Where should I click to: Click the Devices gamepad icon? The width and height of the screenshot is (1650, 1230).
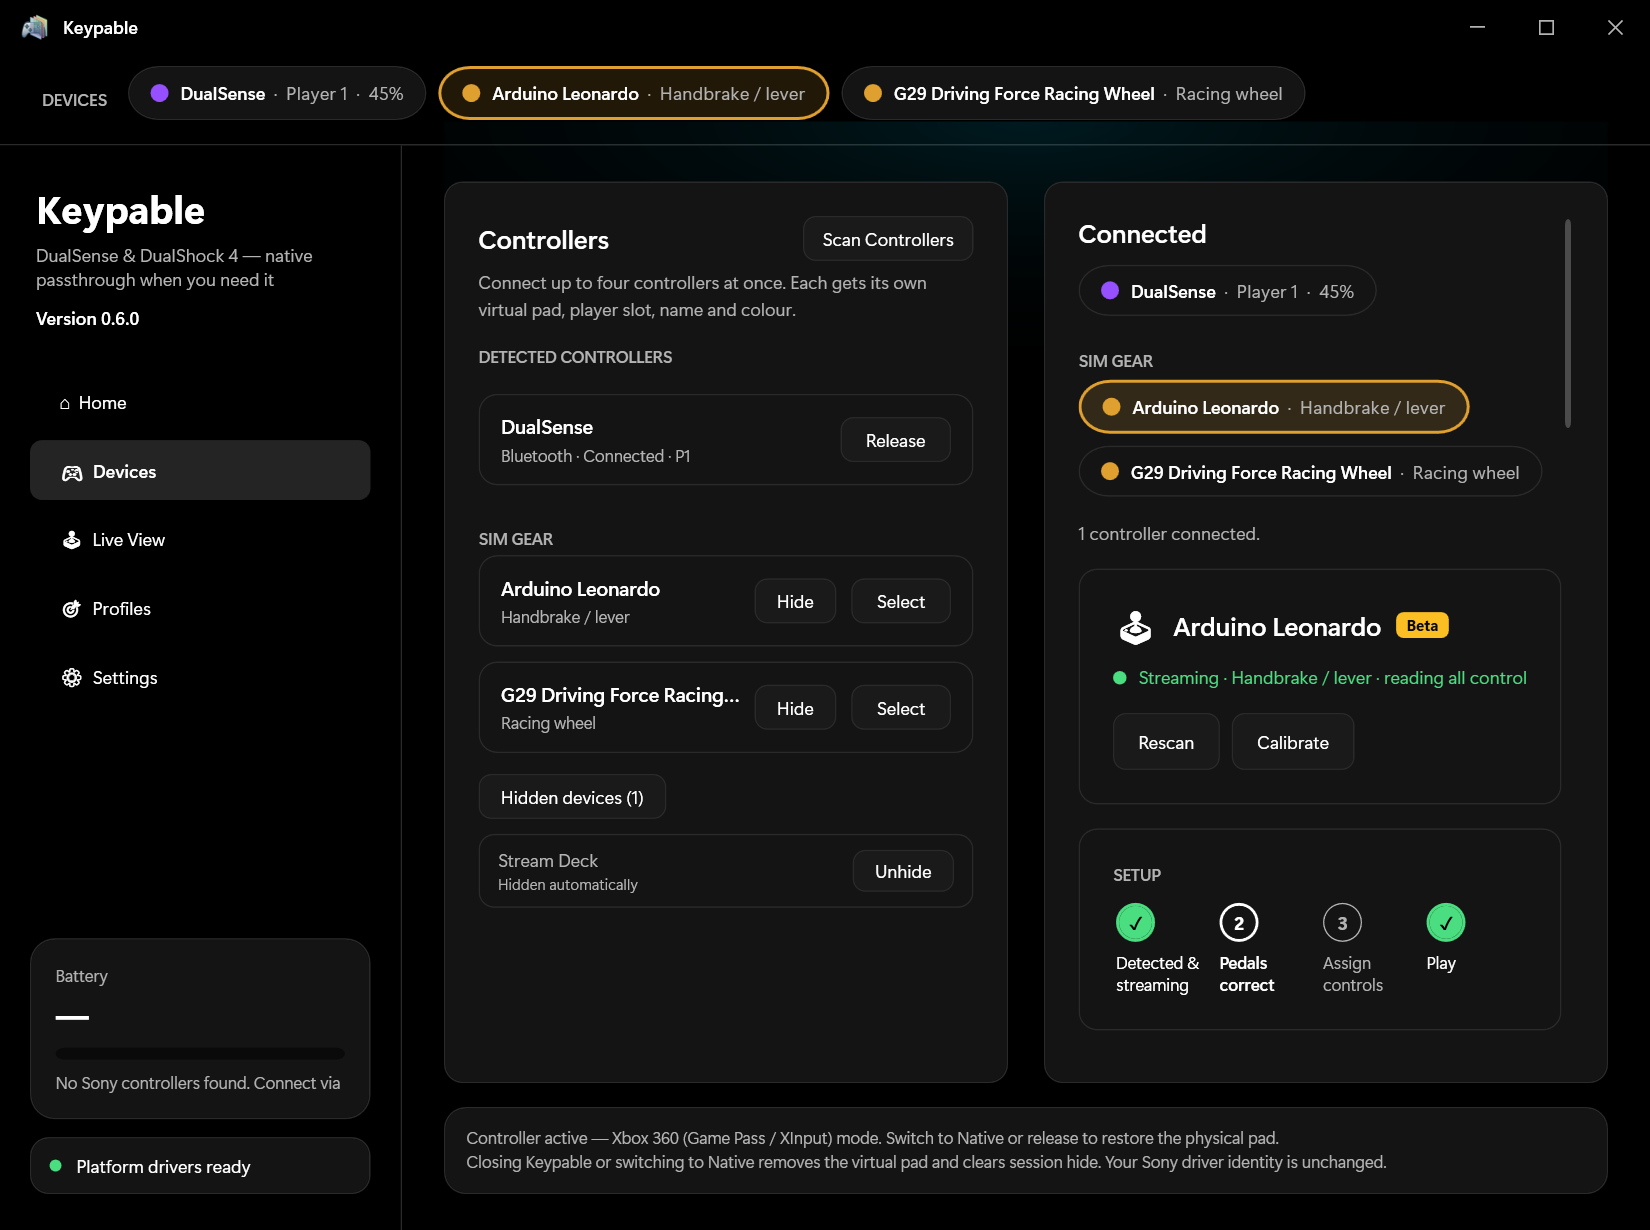pyautogui.click(x=72, y=473)
